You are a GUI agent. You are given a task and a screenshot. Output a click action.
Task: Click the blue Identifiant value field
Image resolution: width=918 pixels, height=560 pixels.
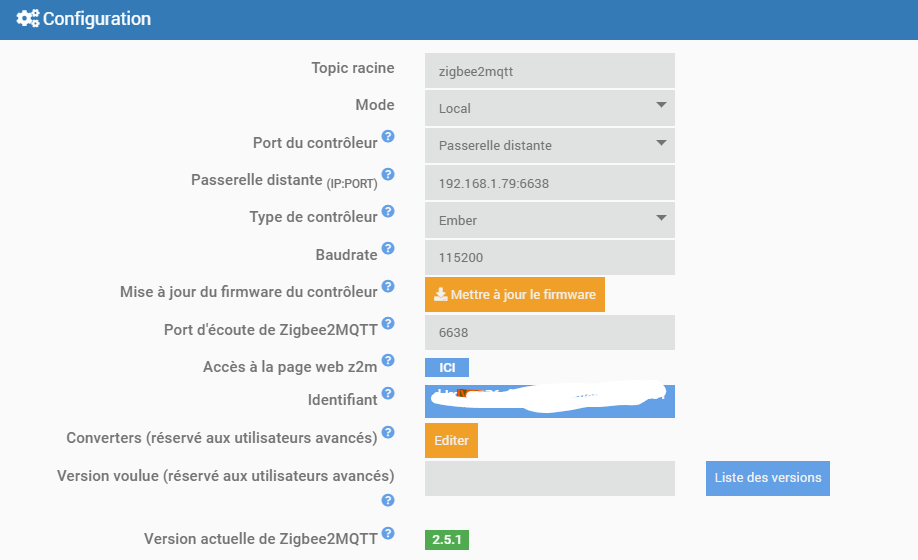tap(550, 401)
